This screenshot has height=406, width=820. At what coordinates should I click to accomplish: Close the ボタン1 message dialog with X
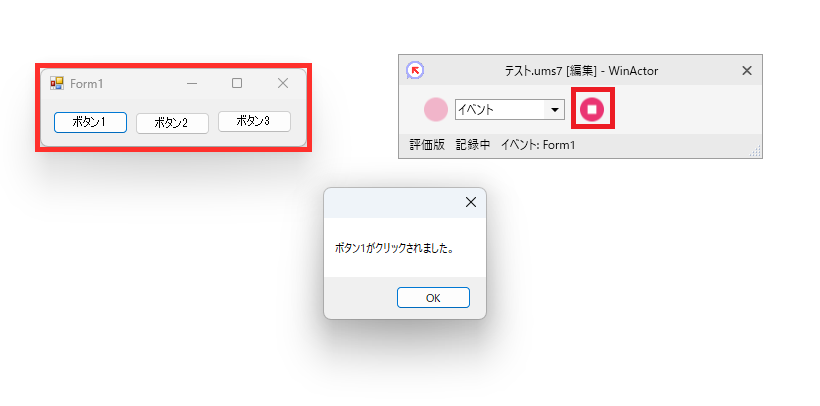[x=471, y=202]
